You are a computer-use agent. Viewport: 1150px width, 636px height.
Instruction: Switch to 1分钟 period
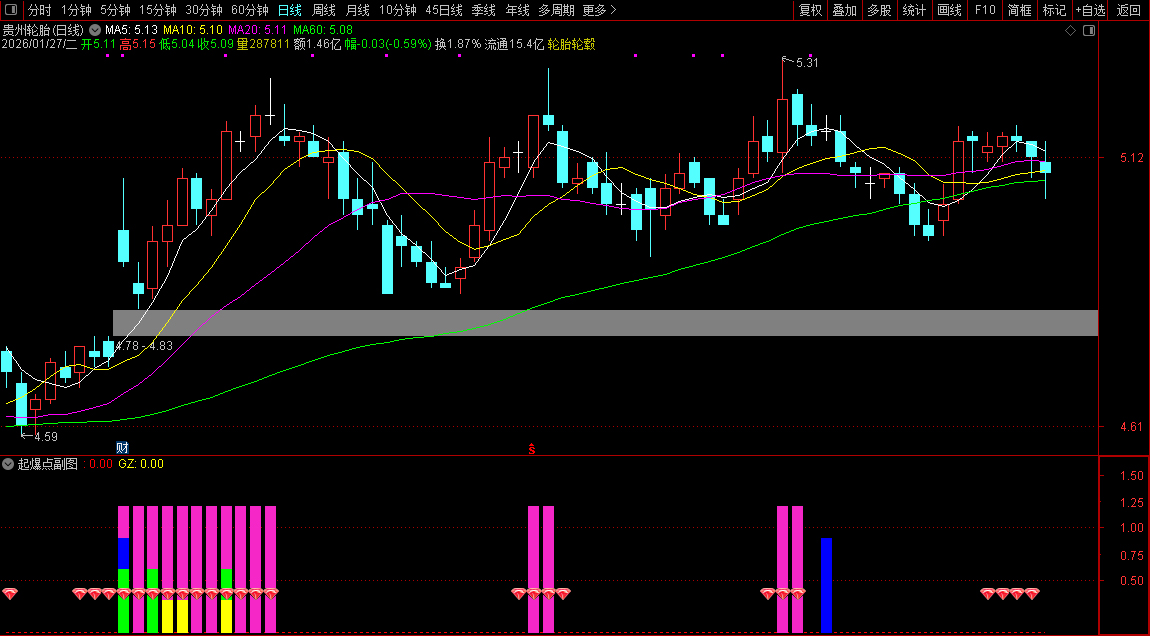coord(76,10)
